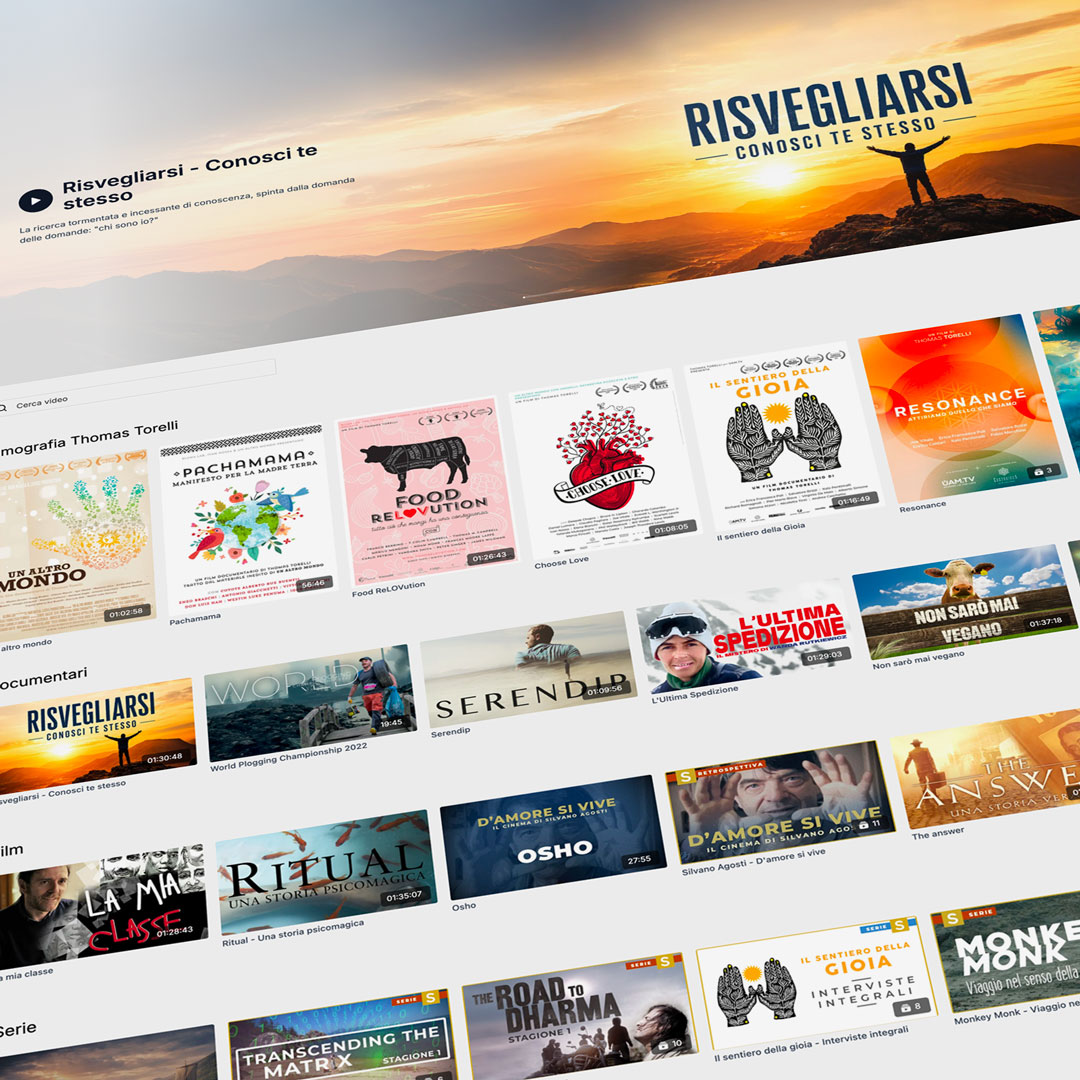Click the Food ReLOVution title link
Screen dimensions: 1080x1080
tap(388, 589)
